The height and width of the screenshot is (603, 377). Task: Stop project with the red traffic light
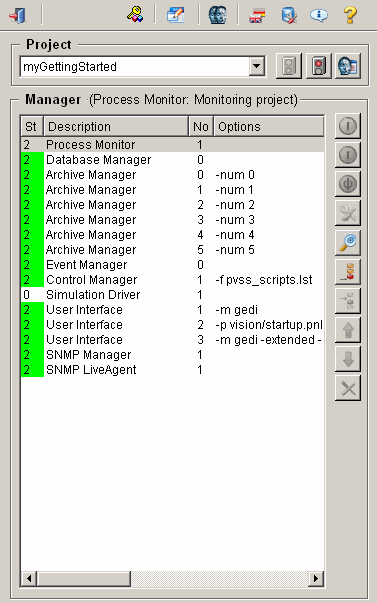tap(319, 66)
